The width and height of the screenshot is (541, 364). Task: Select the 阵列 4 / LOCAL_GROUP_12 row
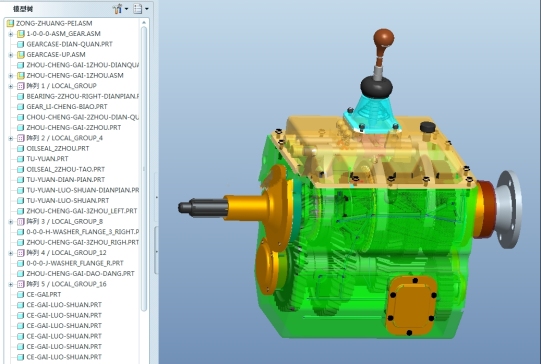pos(66,253)
